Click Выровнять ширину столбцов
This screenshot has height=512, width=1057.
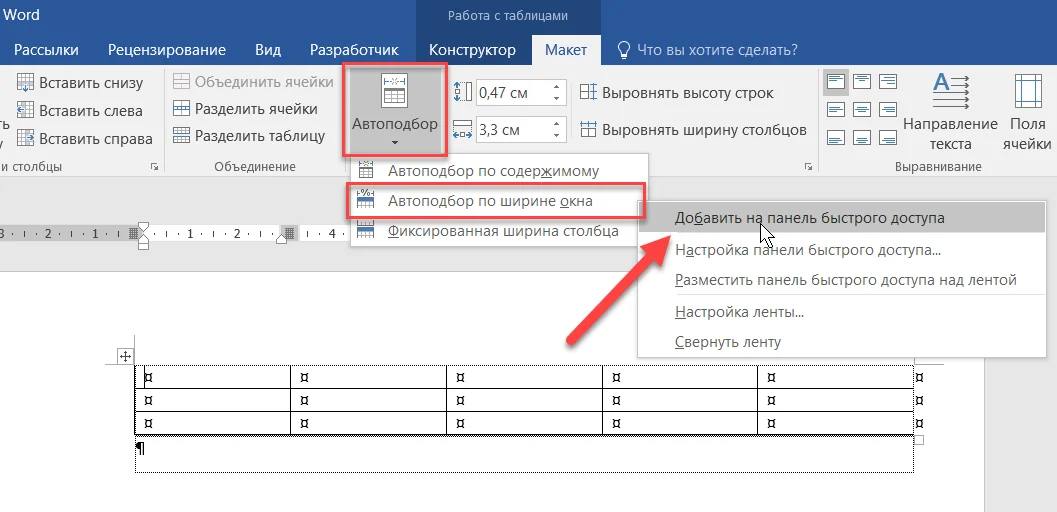point(693,129)
